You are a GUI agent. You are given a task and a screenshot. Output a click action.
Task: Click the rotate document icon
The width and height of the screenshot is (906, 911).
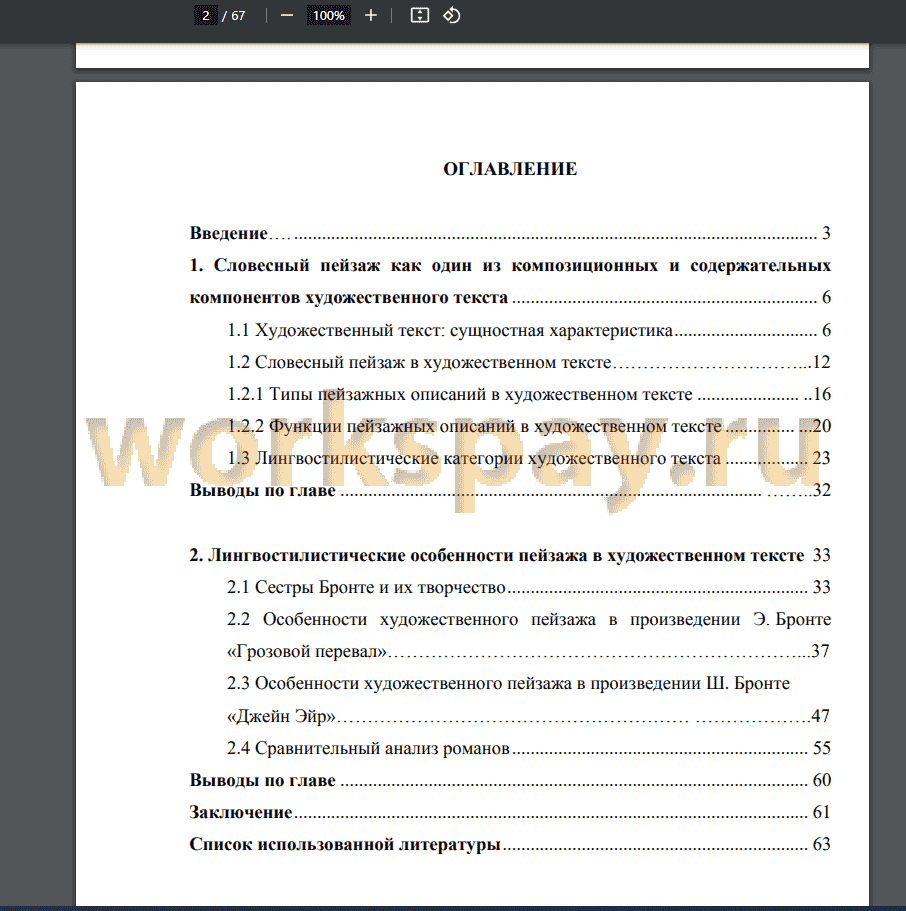452,16
